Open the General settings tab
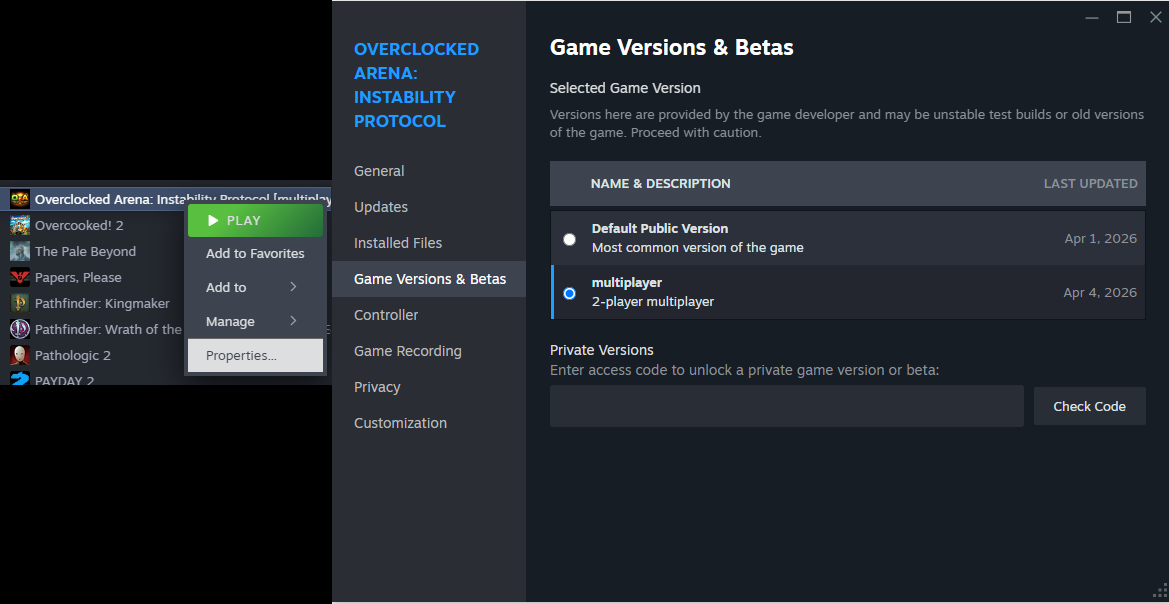 [429, 171]
